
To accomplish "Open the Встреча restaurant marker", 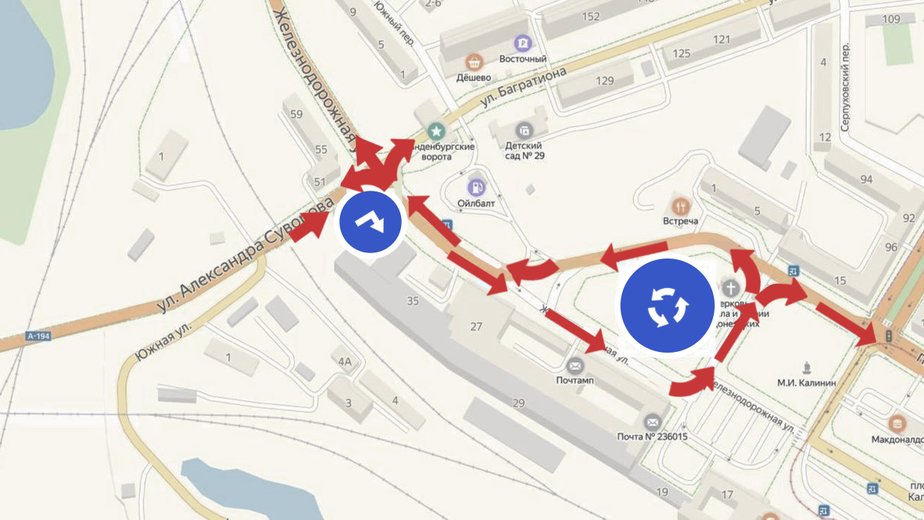I will click(681, 206).
